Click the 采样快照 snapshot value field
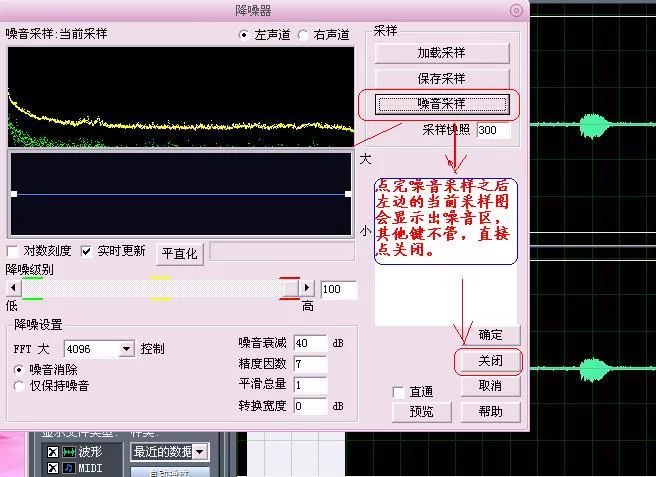The image size is (656, 477). (493, 131)
